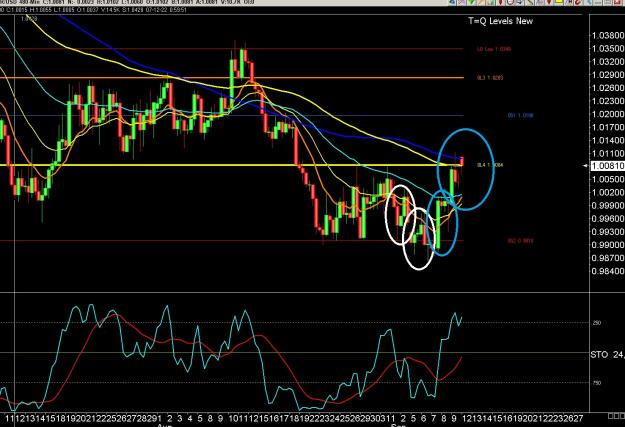Click the 1.03800 price axis label
Image resolution: width=625 pixels, height=427 pixels.
pyautogui.click(x=608, y=35)
